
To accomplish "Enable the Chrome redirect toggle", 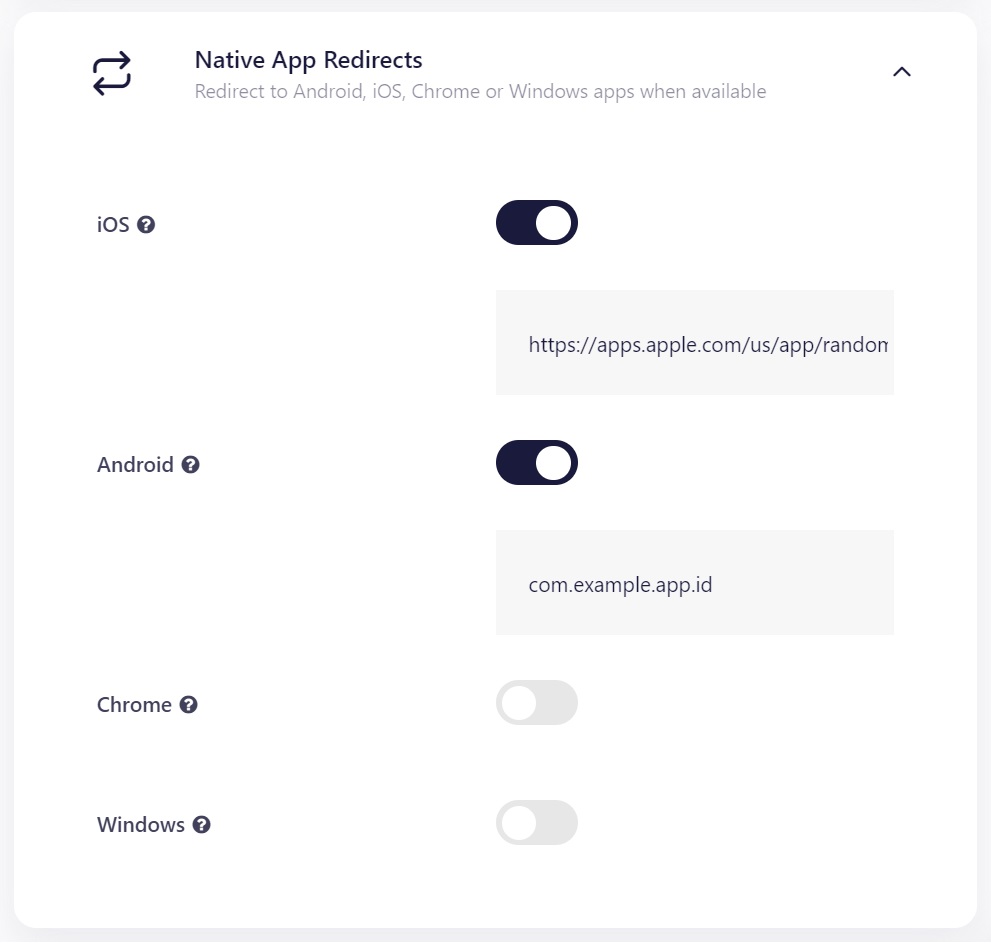I will (536, 702).
